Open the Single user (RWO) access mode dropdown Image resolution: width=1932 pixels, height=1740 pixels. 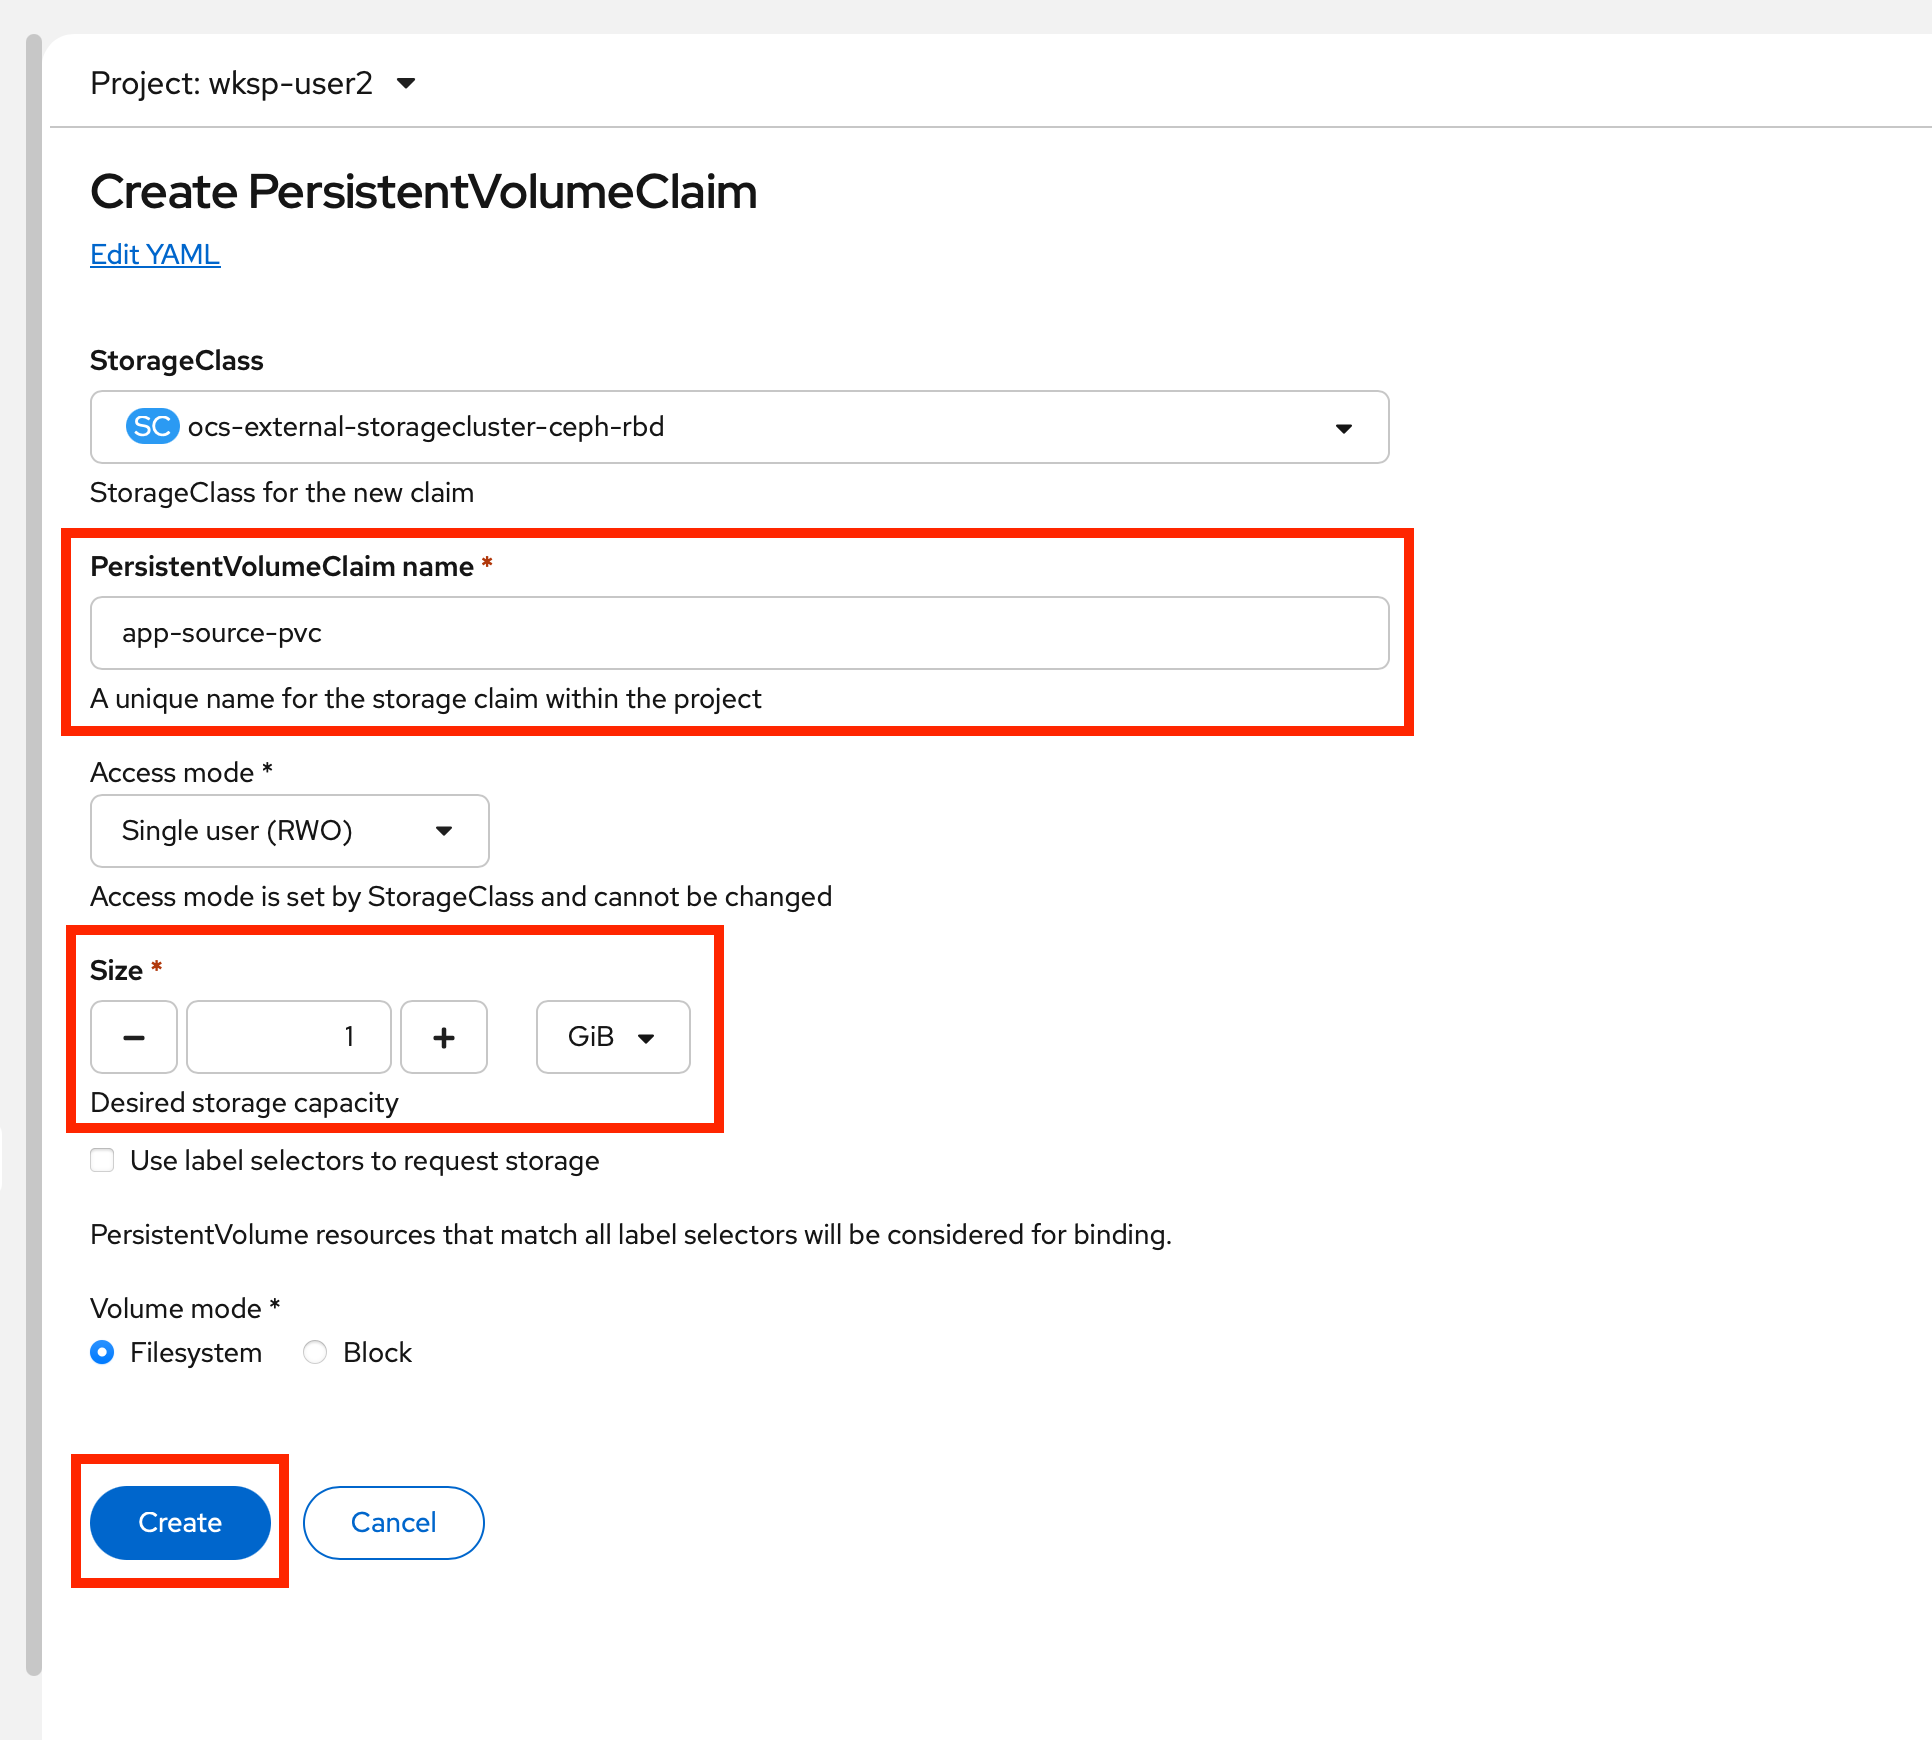[289, 831]
